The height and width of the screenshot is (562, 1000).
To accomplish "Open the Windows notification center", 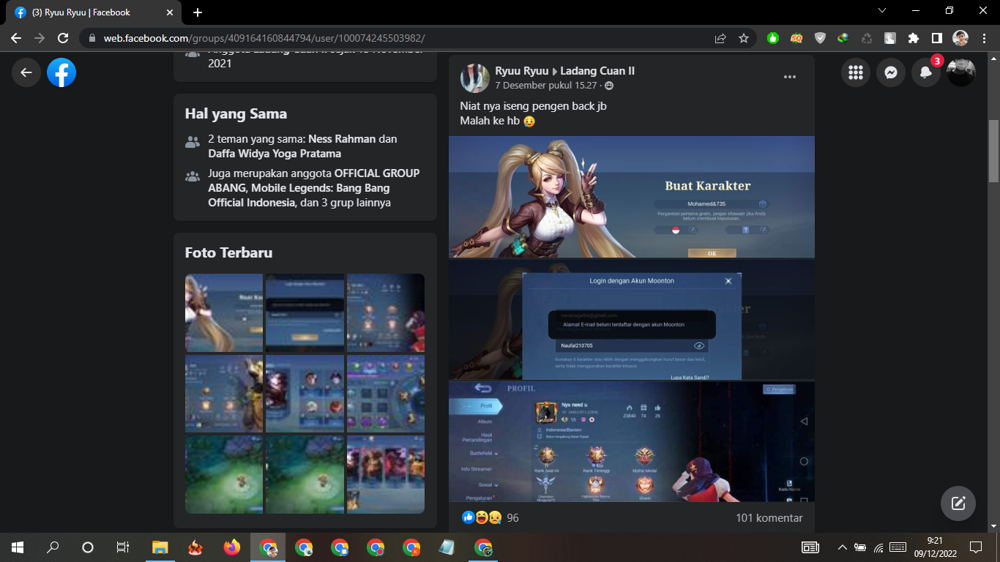I will [x=976, y=547].
